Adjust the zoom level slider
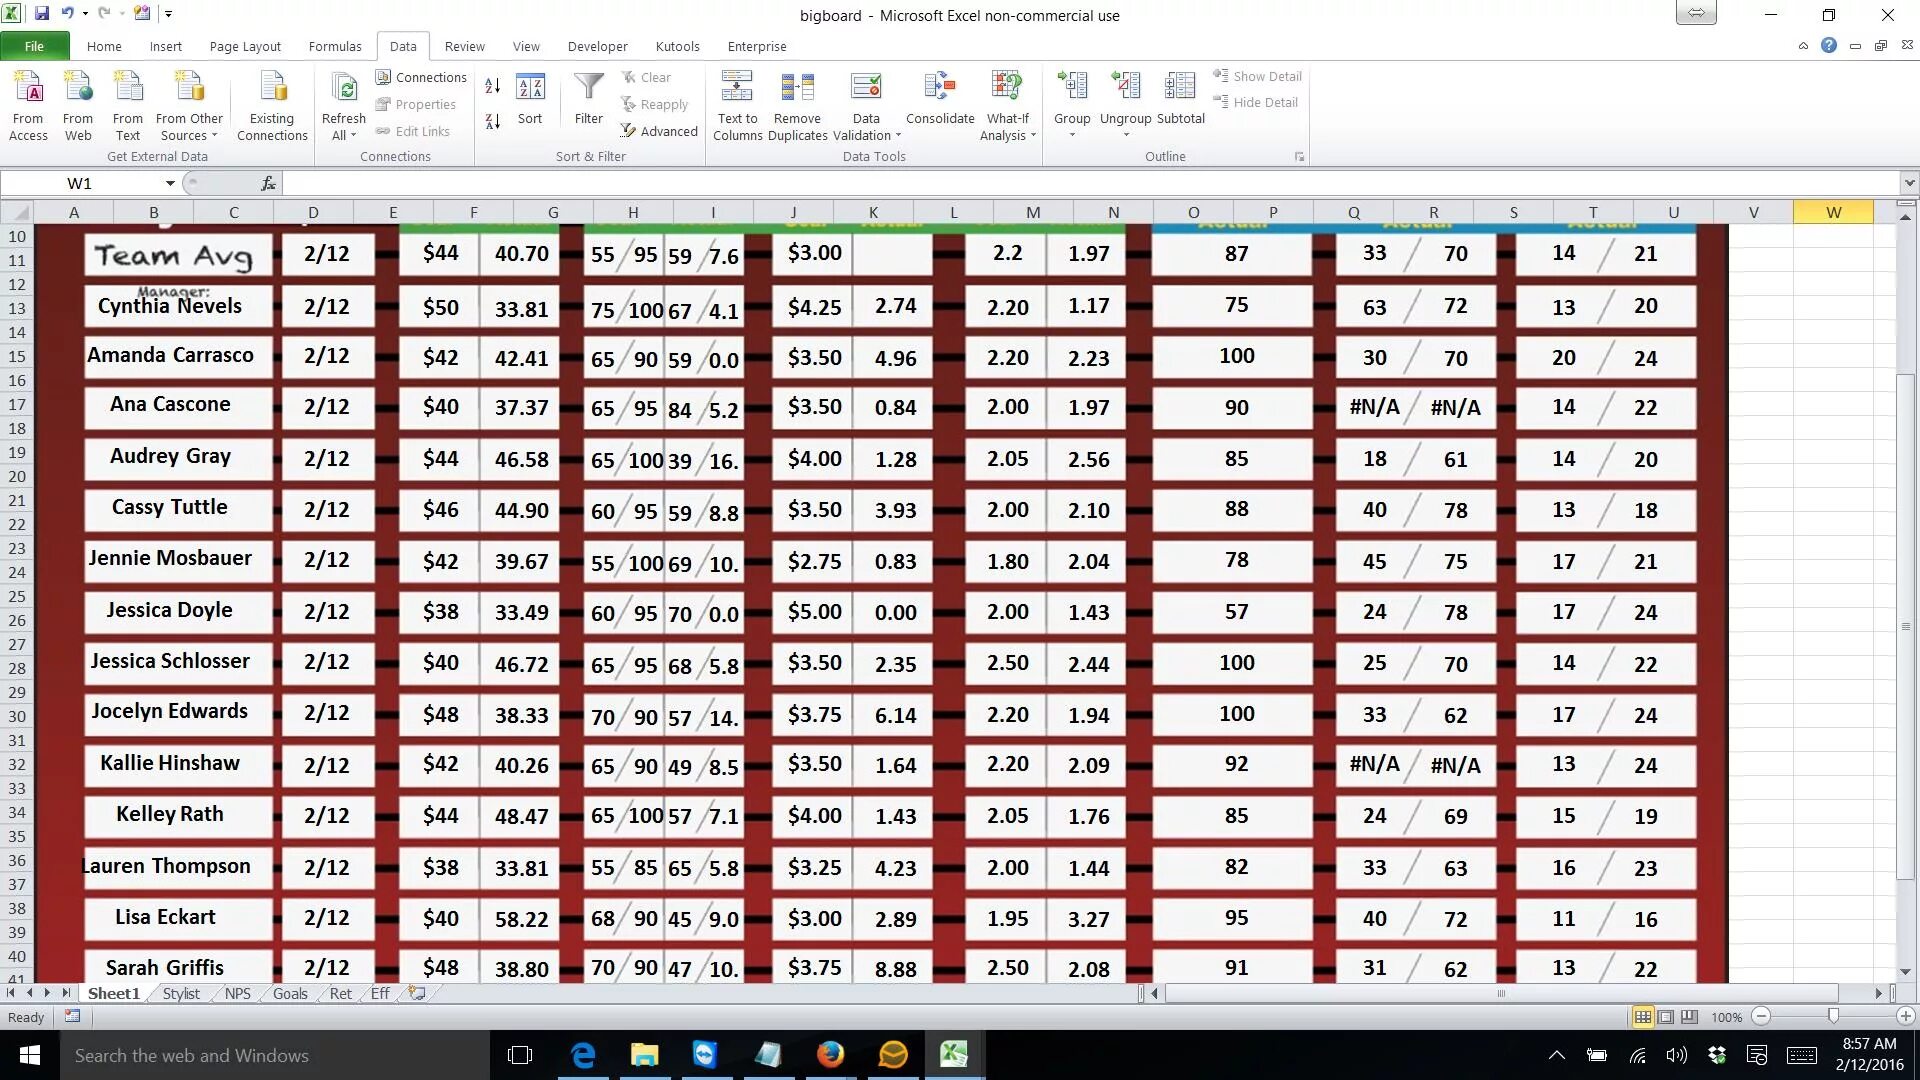 pyautogui.click(x=1832, y=1016)
